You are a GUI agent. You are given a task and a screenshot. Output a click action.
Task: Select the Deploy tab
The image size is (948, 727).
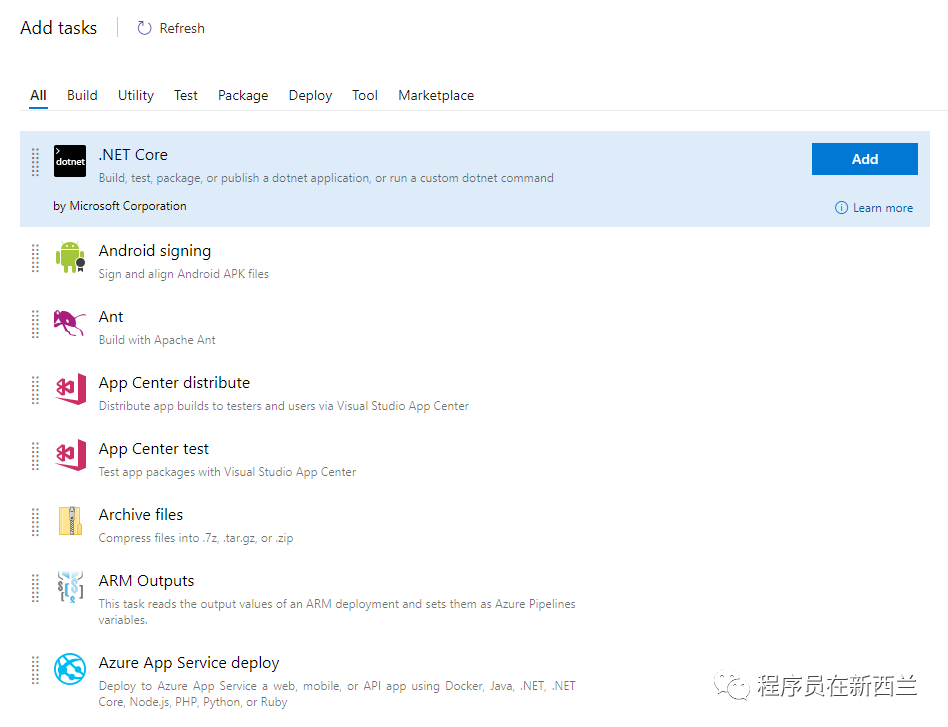pyautogui.click(x=310, y=96)
